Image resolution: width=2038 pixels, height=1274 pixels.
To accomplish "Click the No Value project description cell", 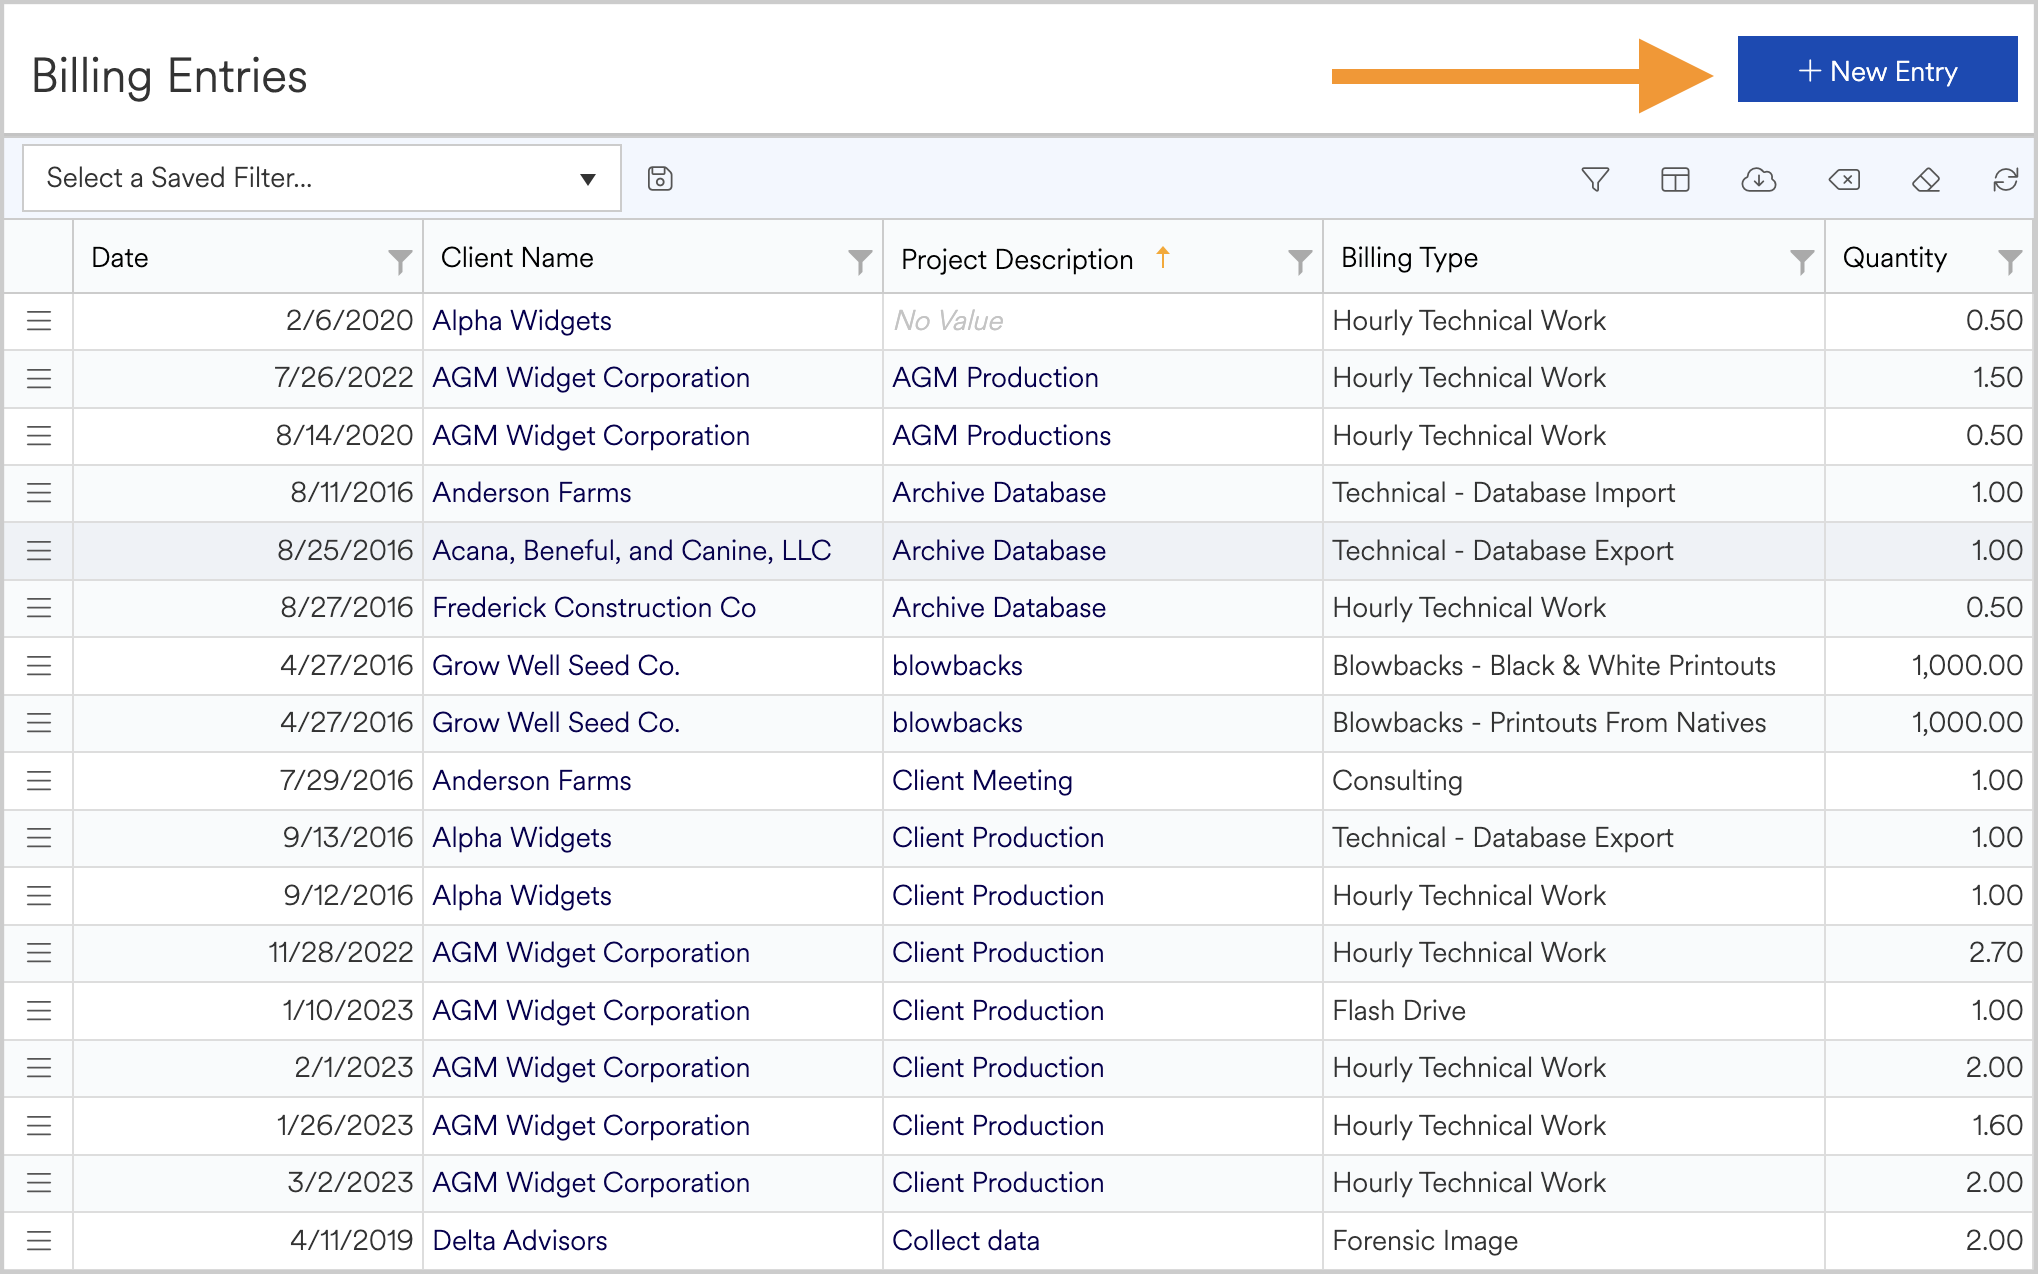I will tap(1102, 321).
